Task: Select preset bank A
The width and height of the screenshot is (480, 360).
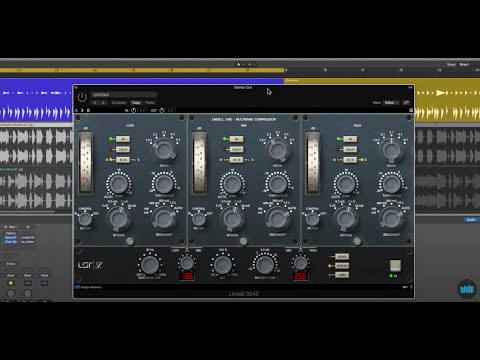Action: (76, 110)
